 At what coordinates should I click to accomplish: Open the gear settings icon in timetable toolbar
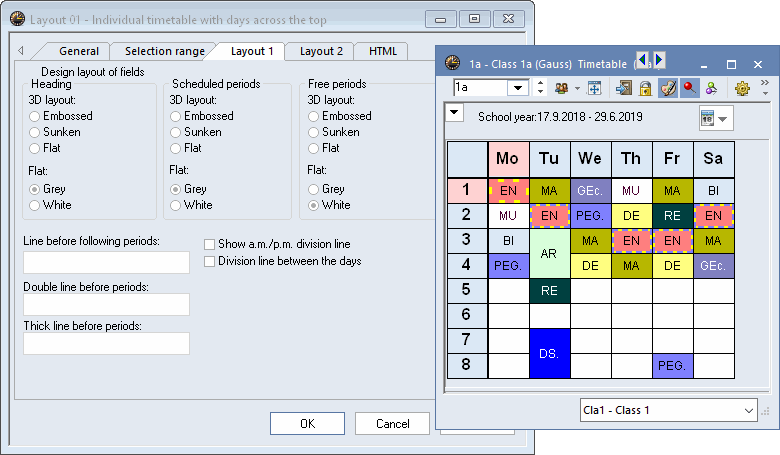pos(742,88)
